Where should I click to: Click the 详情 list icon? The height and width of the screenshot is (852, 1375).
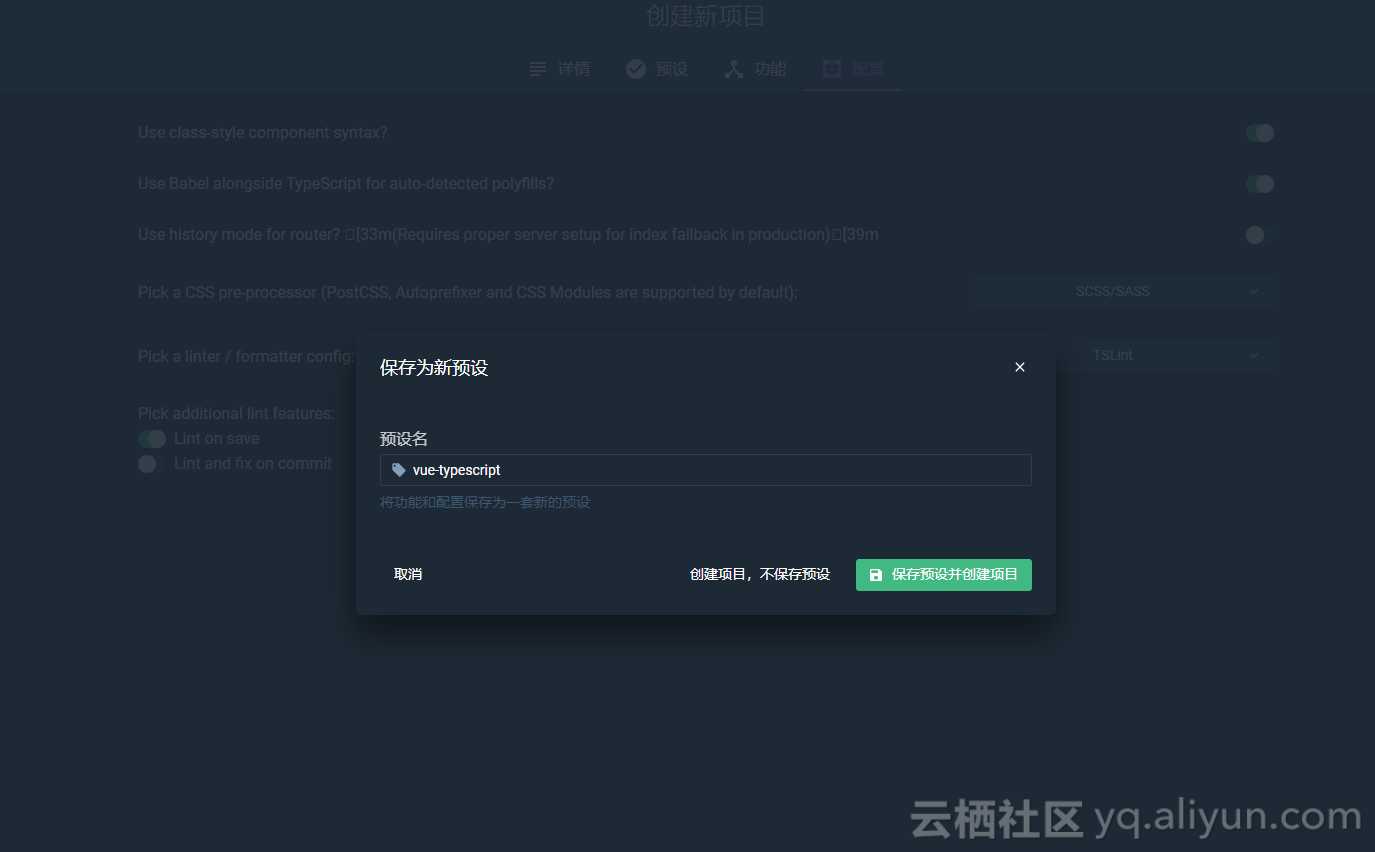(538, 68)
